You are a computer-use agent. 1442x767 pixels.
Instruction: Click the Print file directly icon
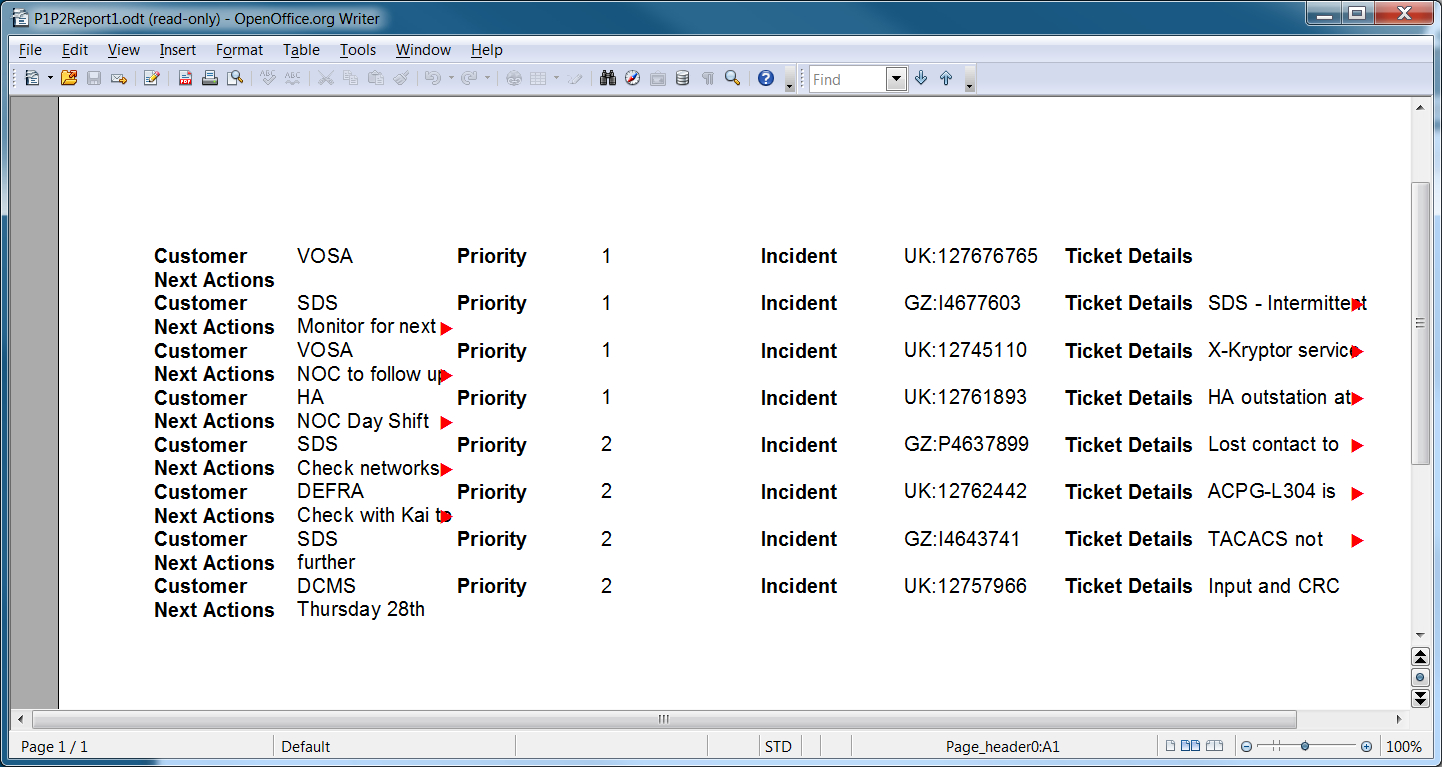210,78
